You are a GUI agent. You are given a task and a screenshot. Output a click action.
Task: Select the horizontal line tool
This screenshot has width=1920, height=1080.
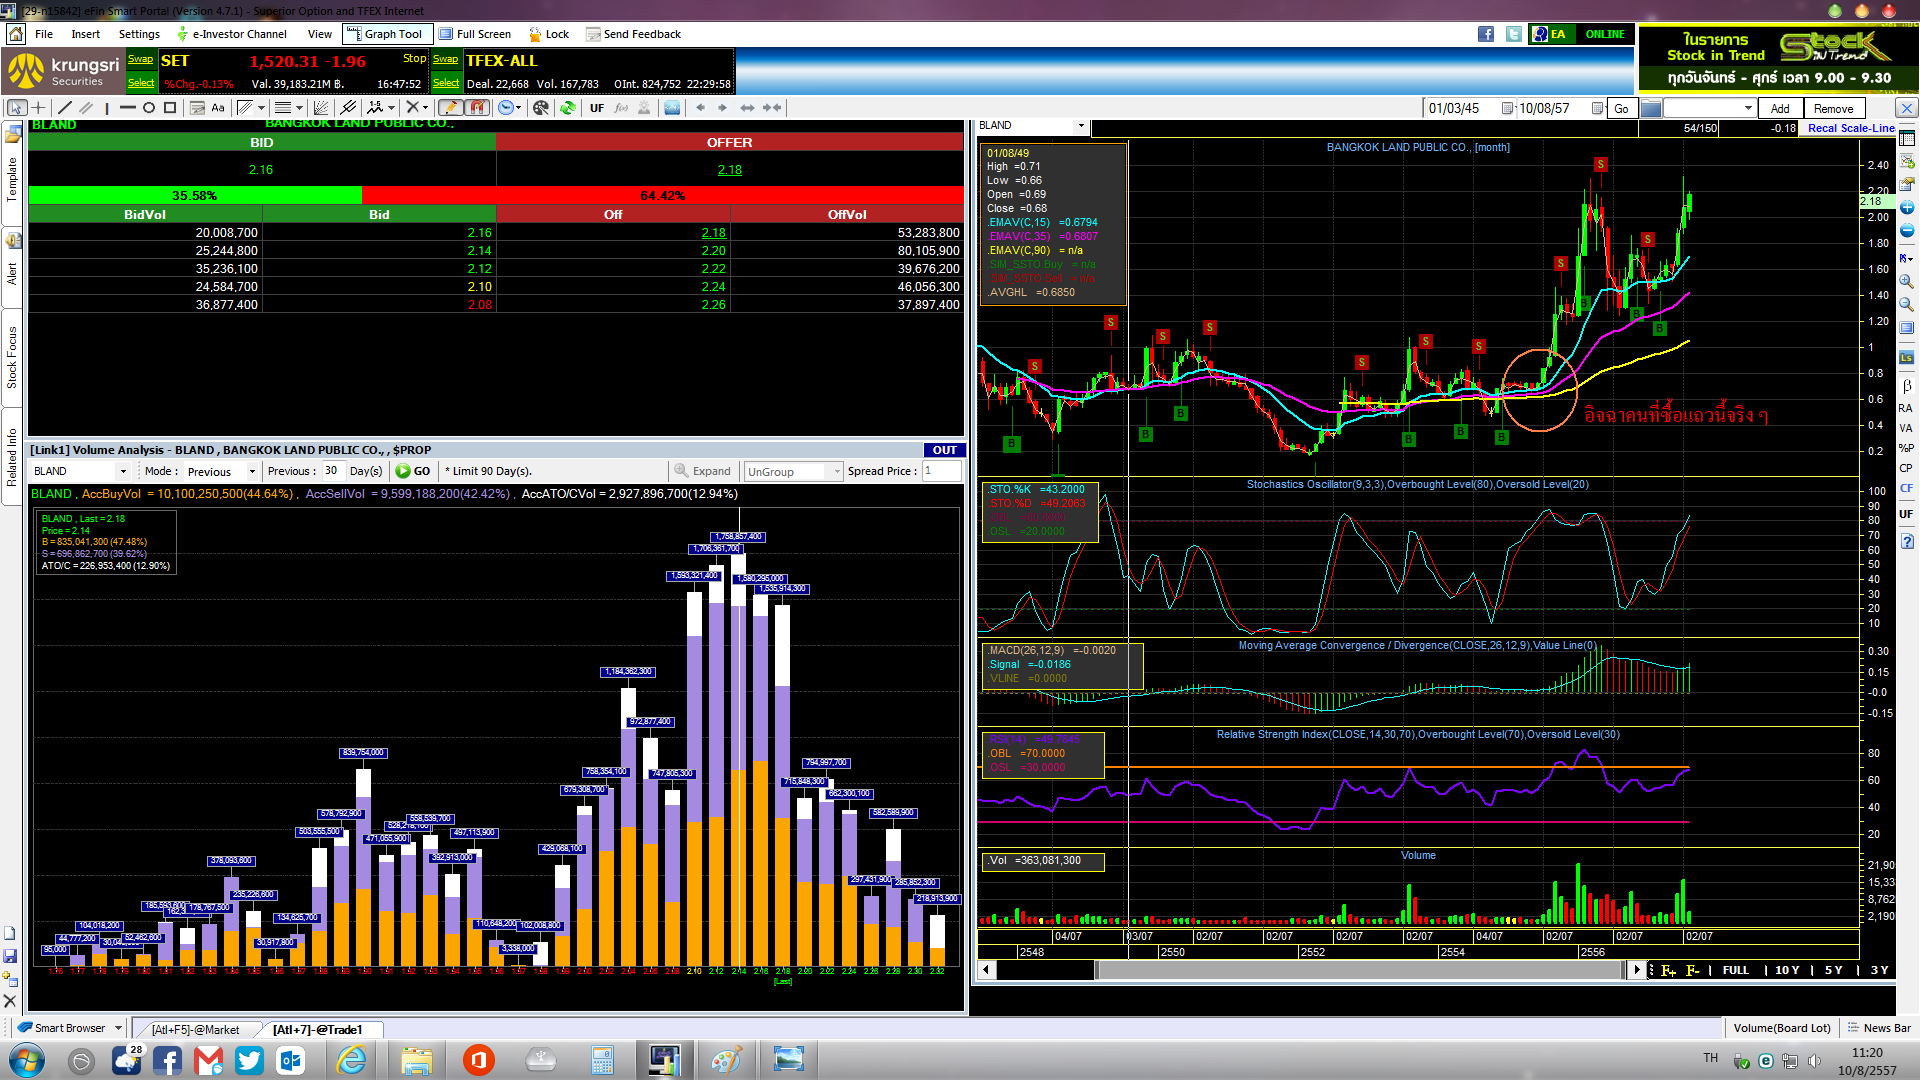128,108
